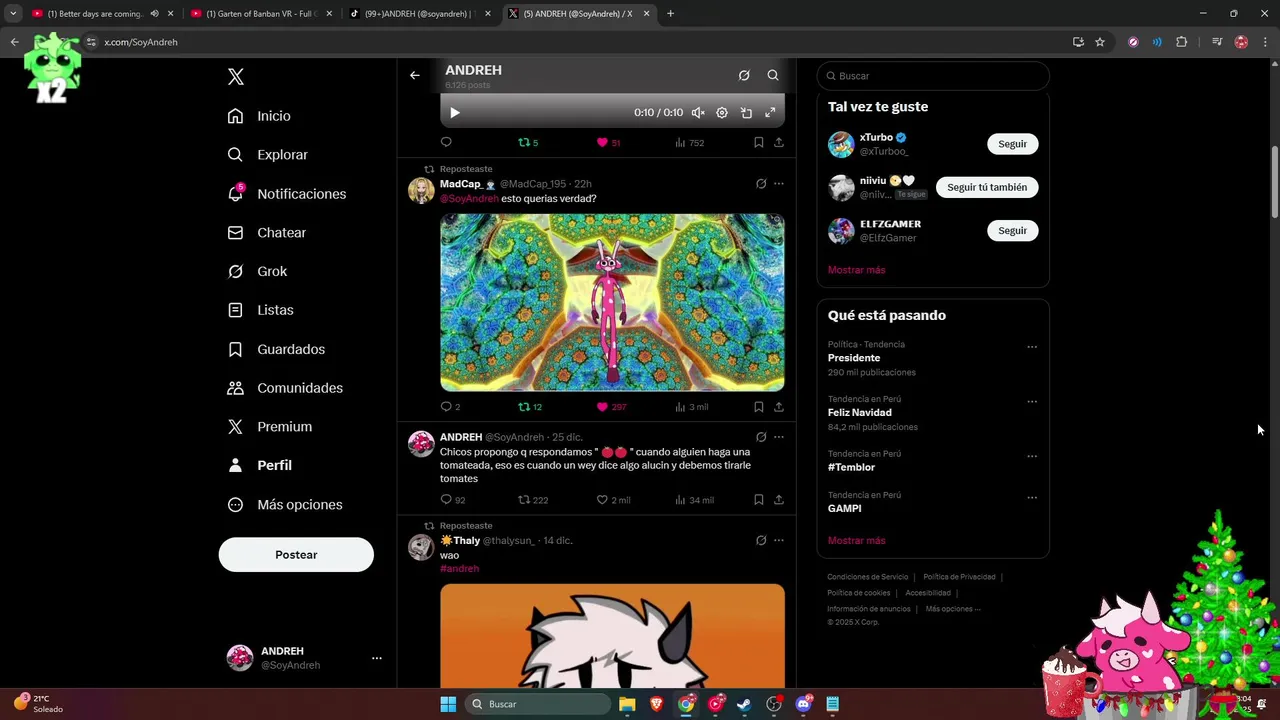Open video settings gear
This screenshot has height=720, width=1280.
722,113
